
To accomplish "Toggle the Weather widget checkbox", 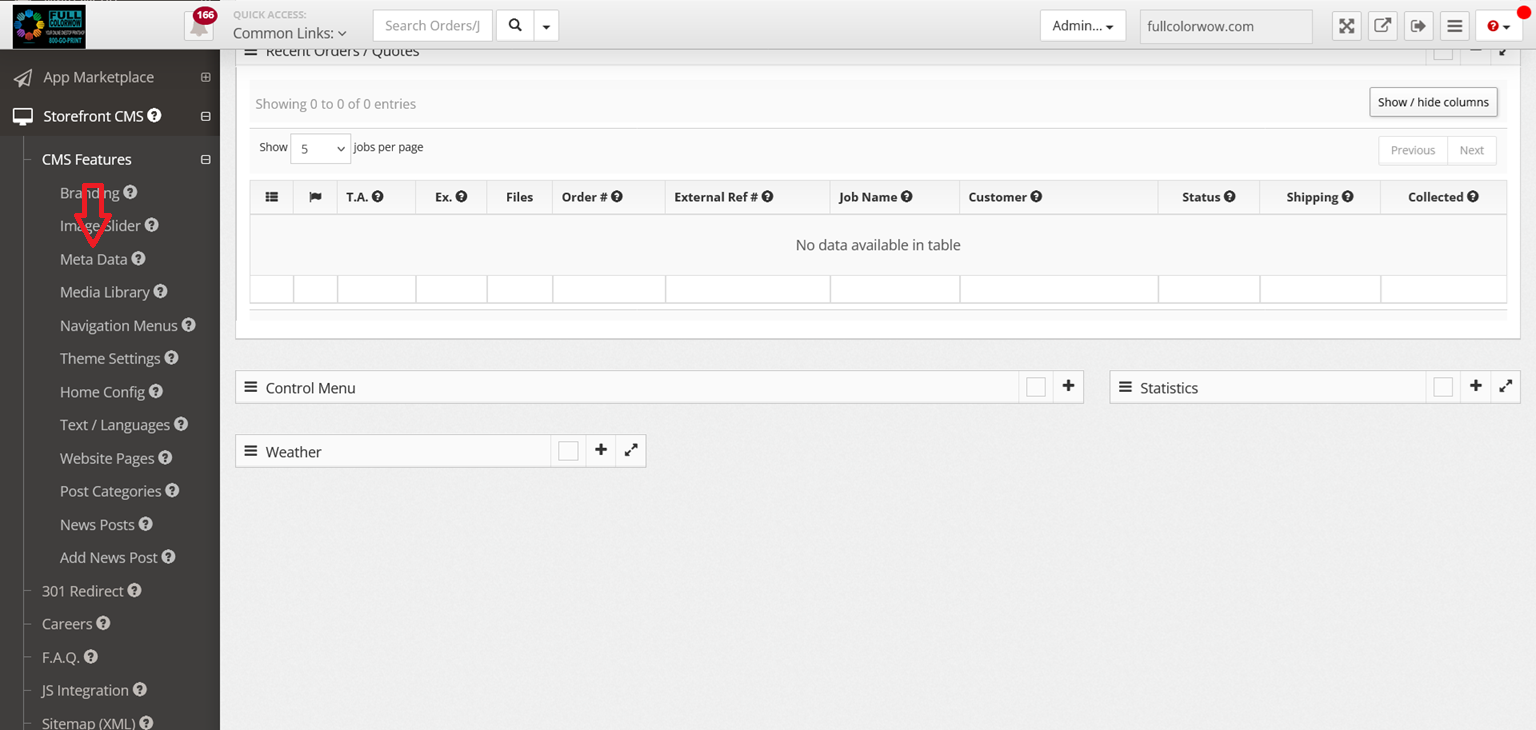I will [568, 452].
